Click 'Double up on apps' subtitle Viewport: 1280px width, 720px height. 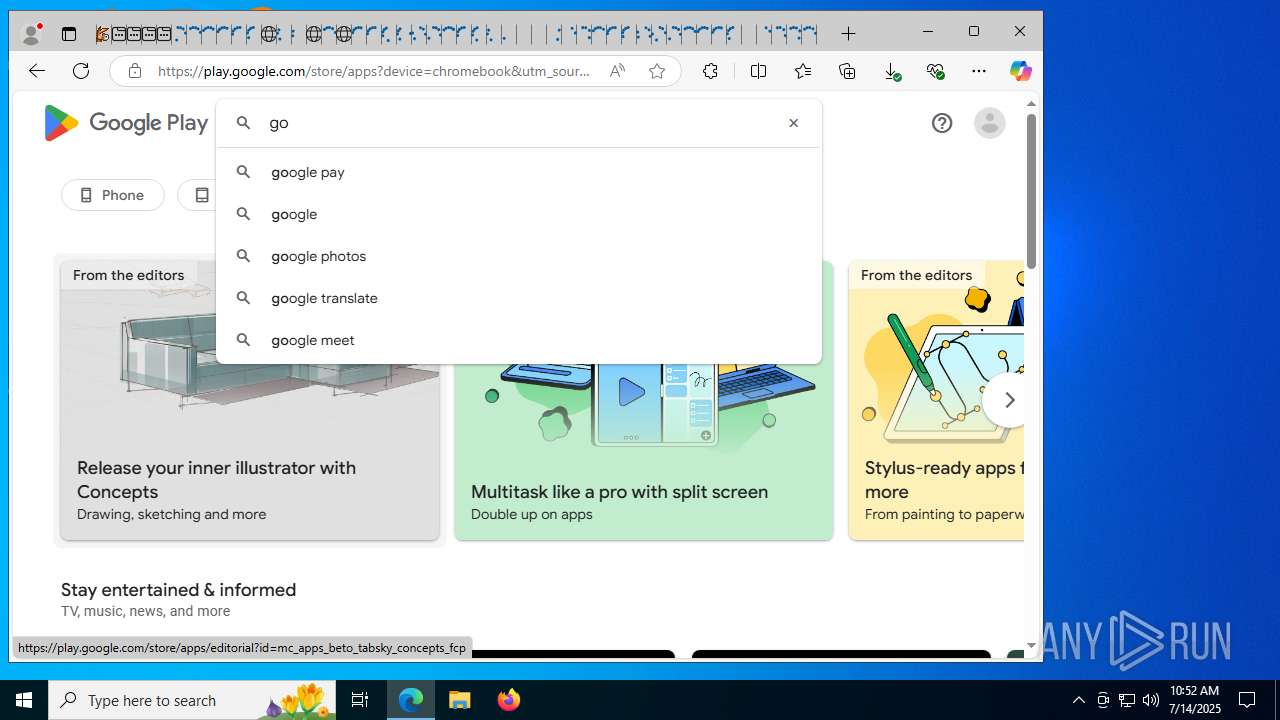tap(532, 514)
